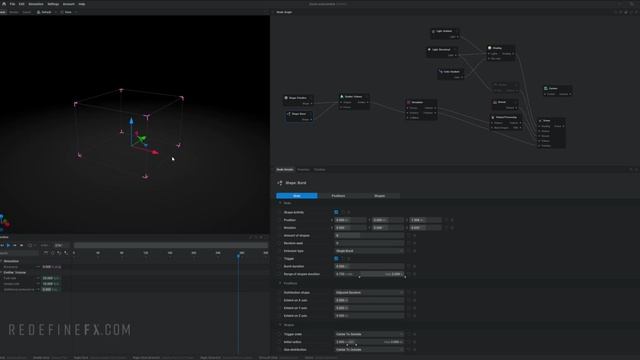Click the Position Y value field
The height and width of the screenshot is (360, 640).
pos(388,220)
